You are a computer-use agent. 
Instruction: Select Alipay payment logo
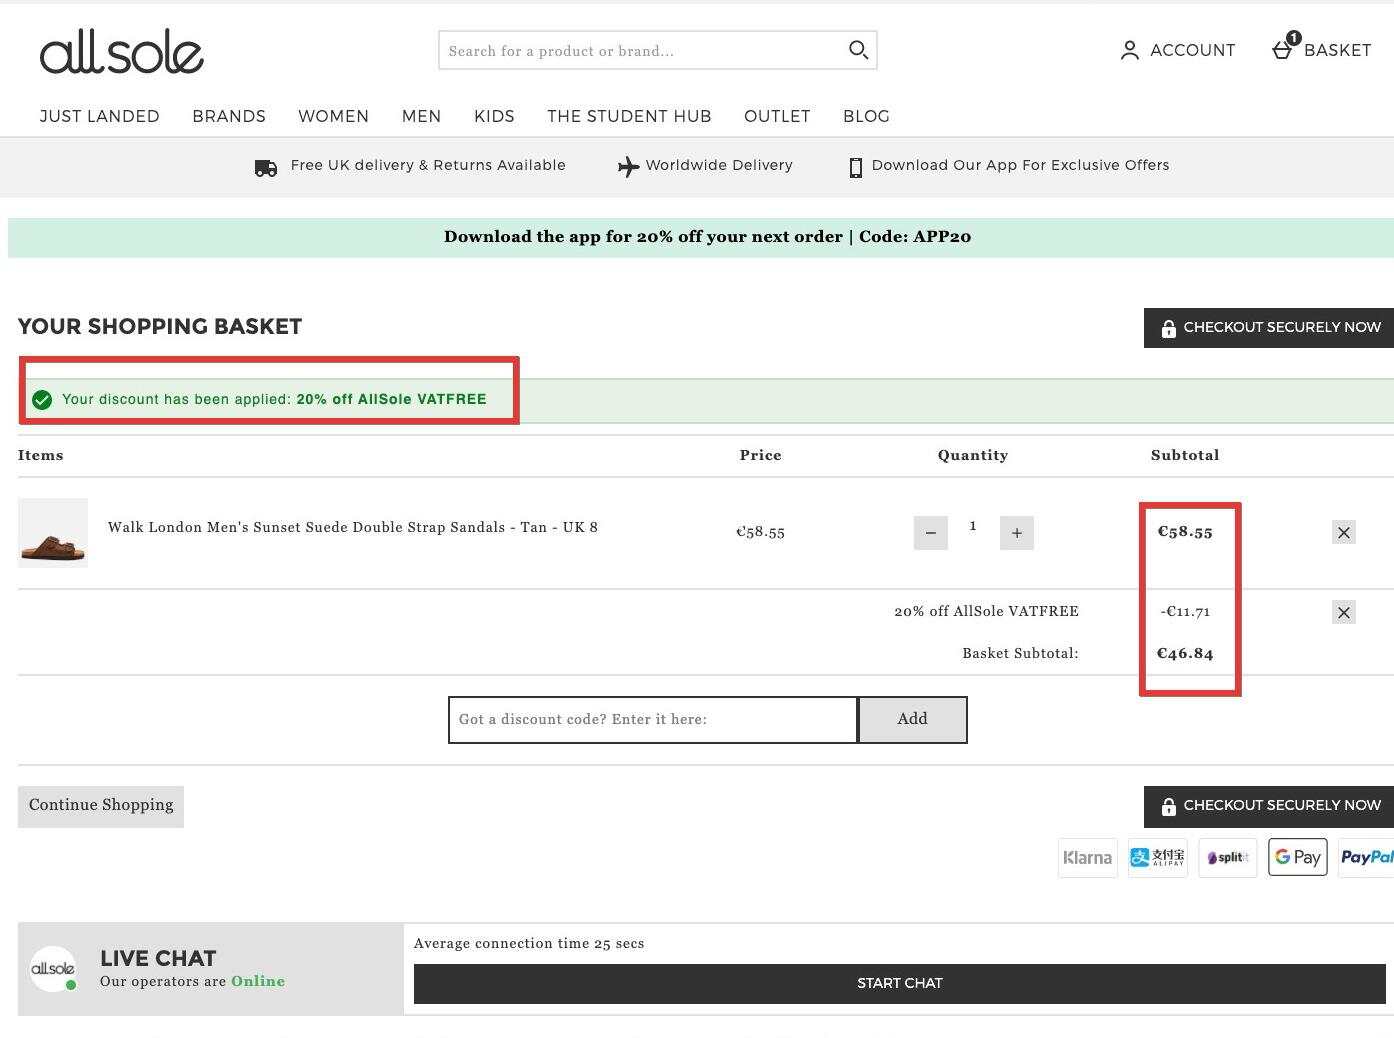(x=1158, y=858)
